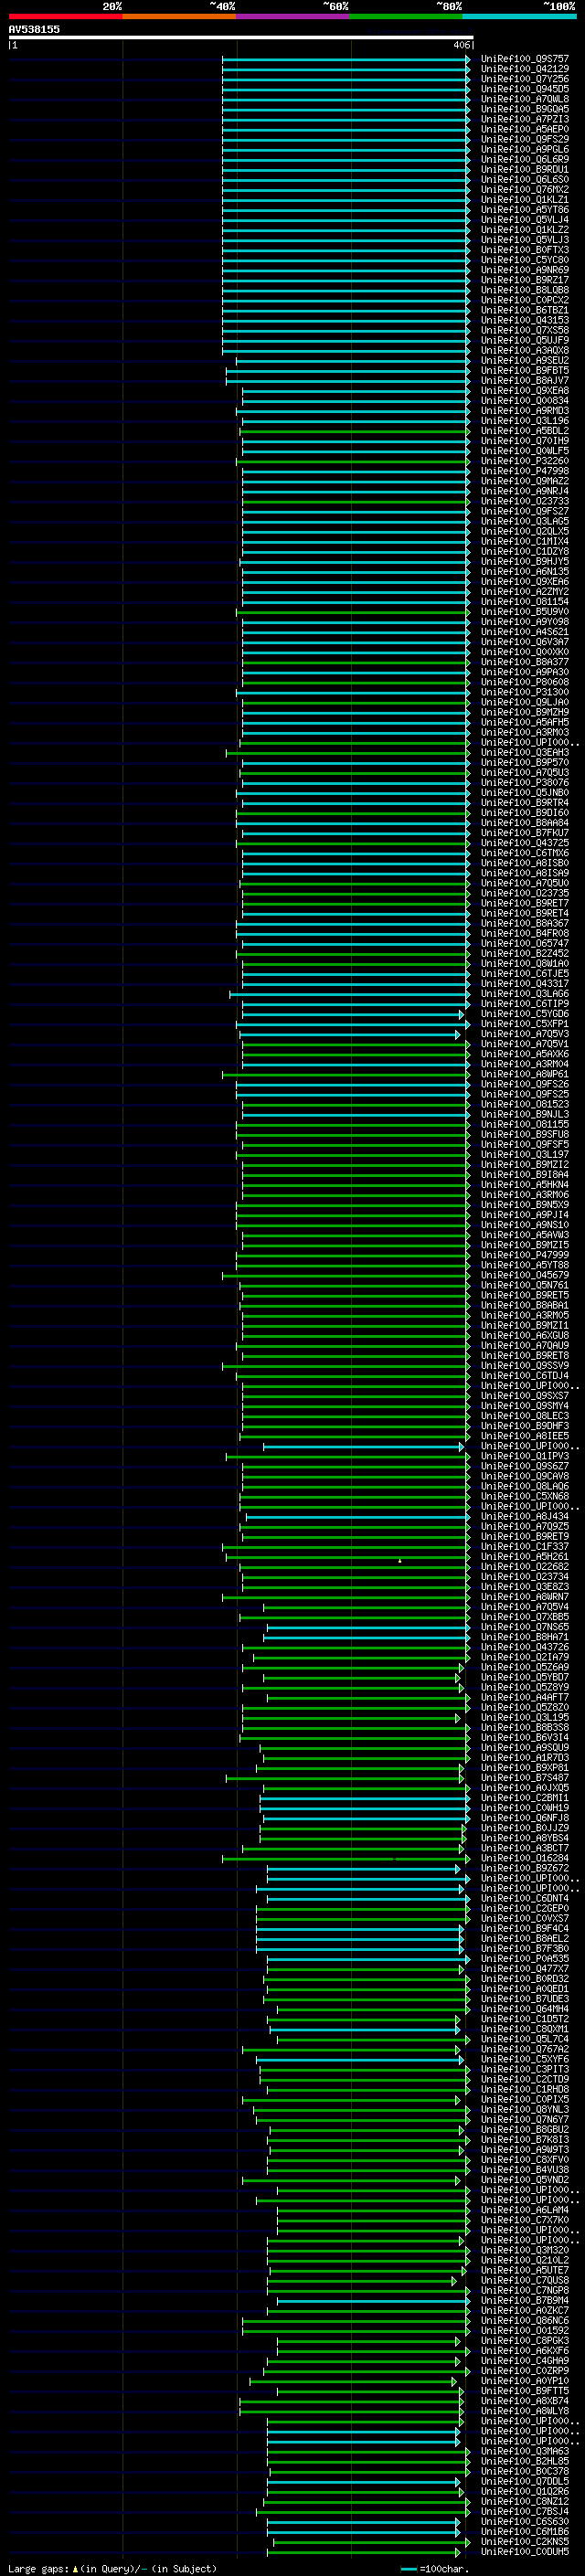Viewport: 585px width, 2576px height.
Task: Click the red 20% identity legend segment
Action: coord(65,16)
